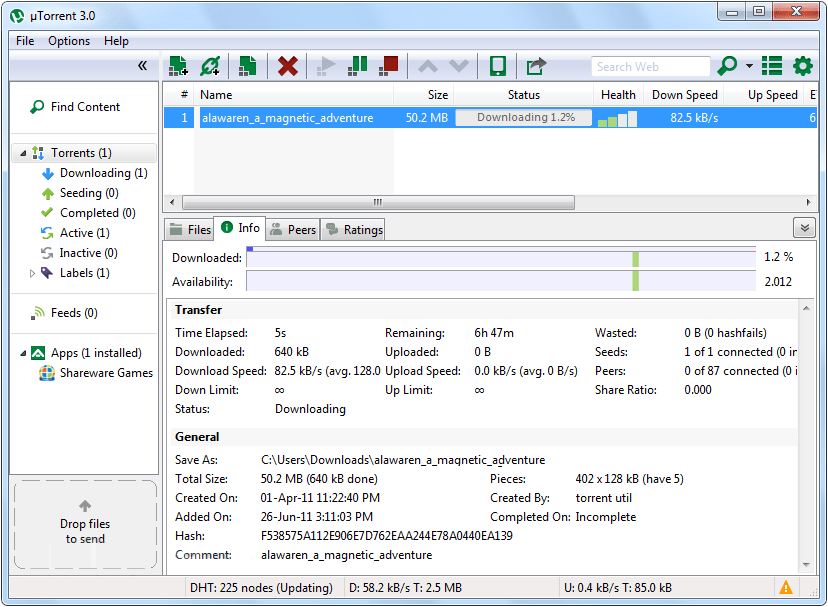Select Apps (1 installed) item

96,353
